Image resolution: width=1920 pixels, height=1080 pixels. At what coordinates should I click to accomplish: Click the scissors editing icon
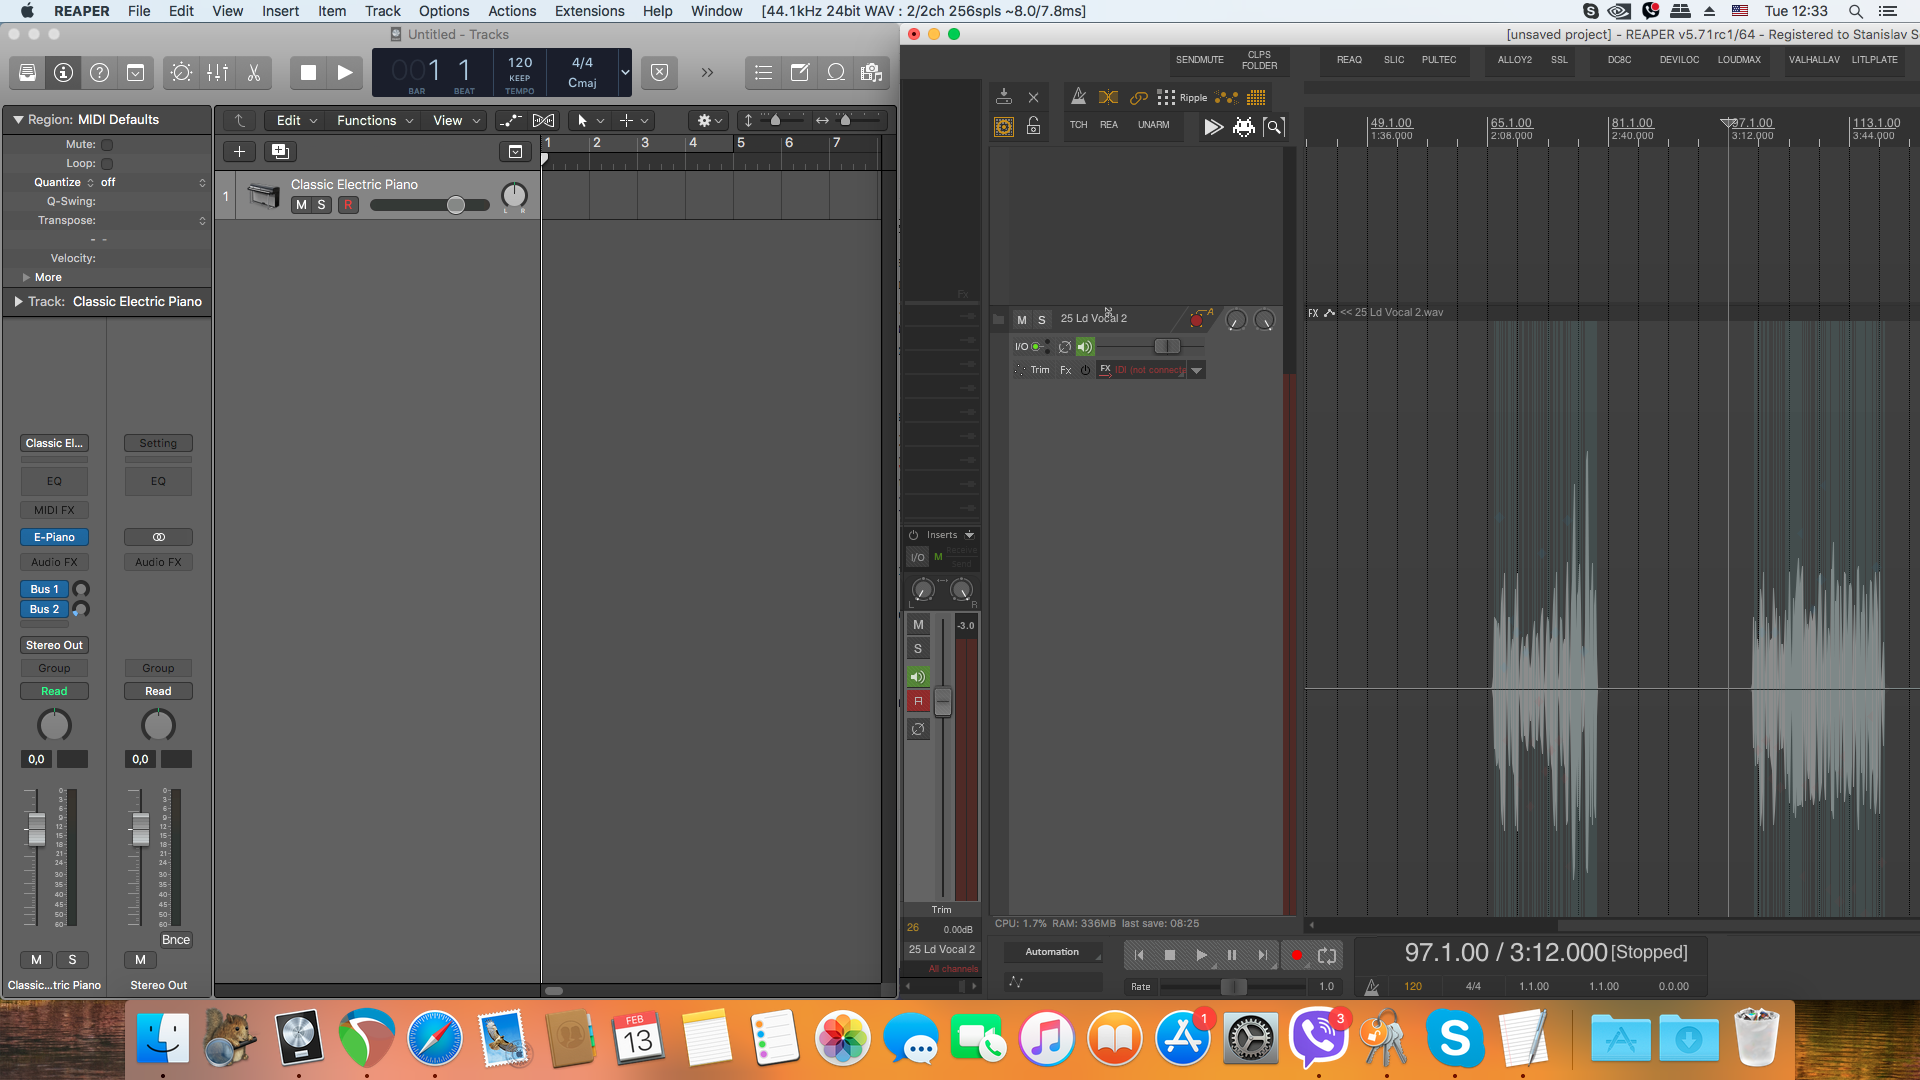254,72
